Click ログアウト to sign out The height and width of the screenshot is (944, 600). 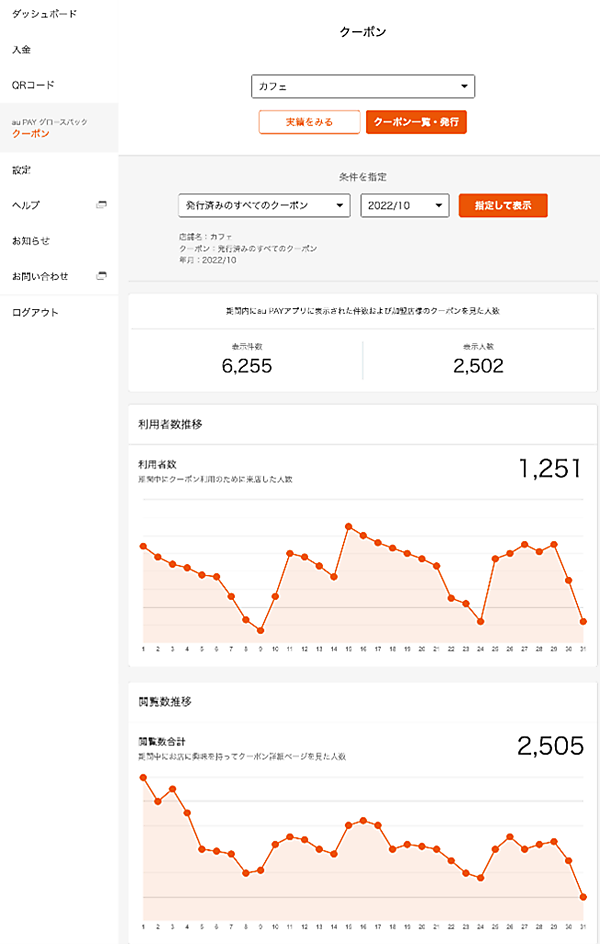coord(36,312)
